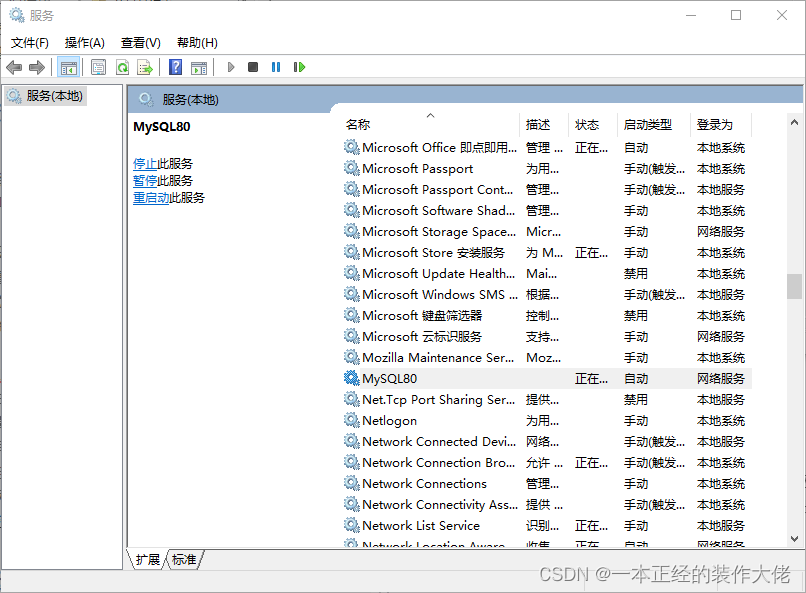Image resolution: width=806 pixels, height=593 pixels.
Task: Click the 停止 link to stop service
Action: click(145, 164)
